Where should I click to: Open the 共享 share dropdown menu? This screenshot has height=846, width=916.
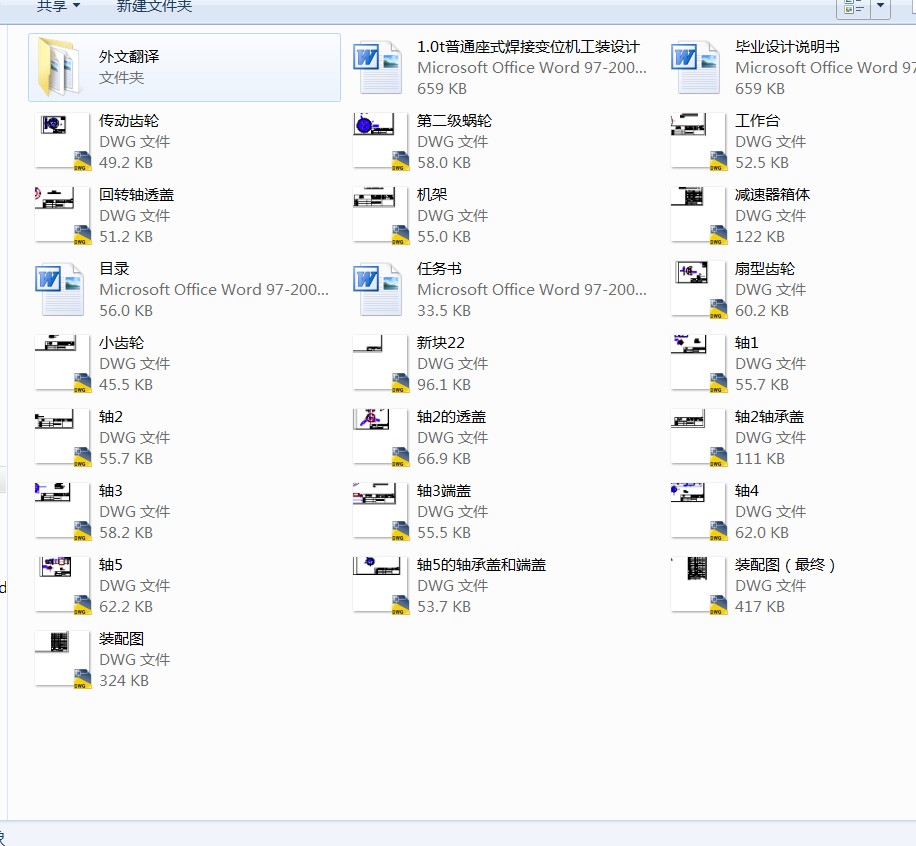(x=58, y=6)
